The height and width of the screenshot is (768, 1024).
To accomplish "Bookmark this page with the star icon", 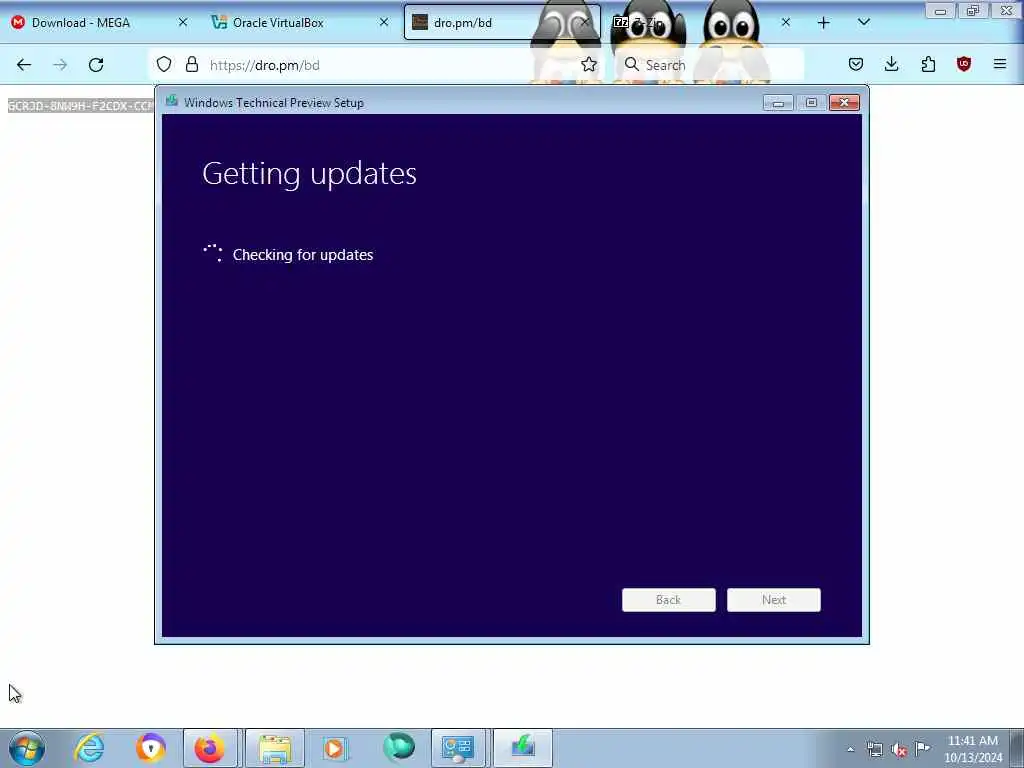I will tap(588, 64).
